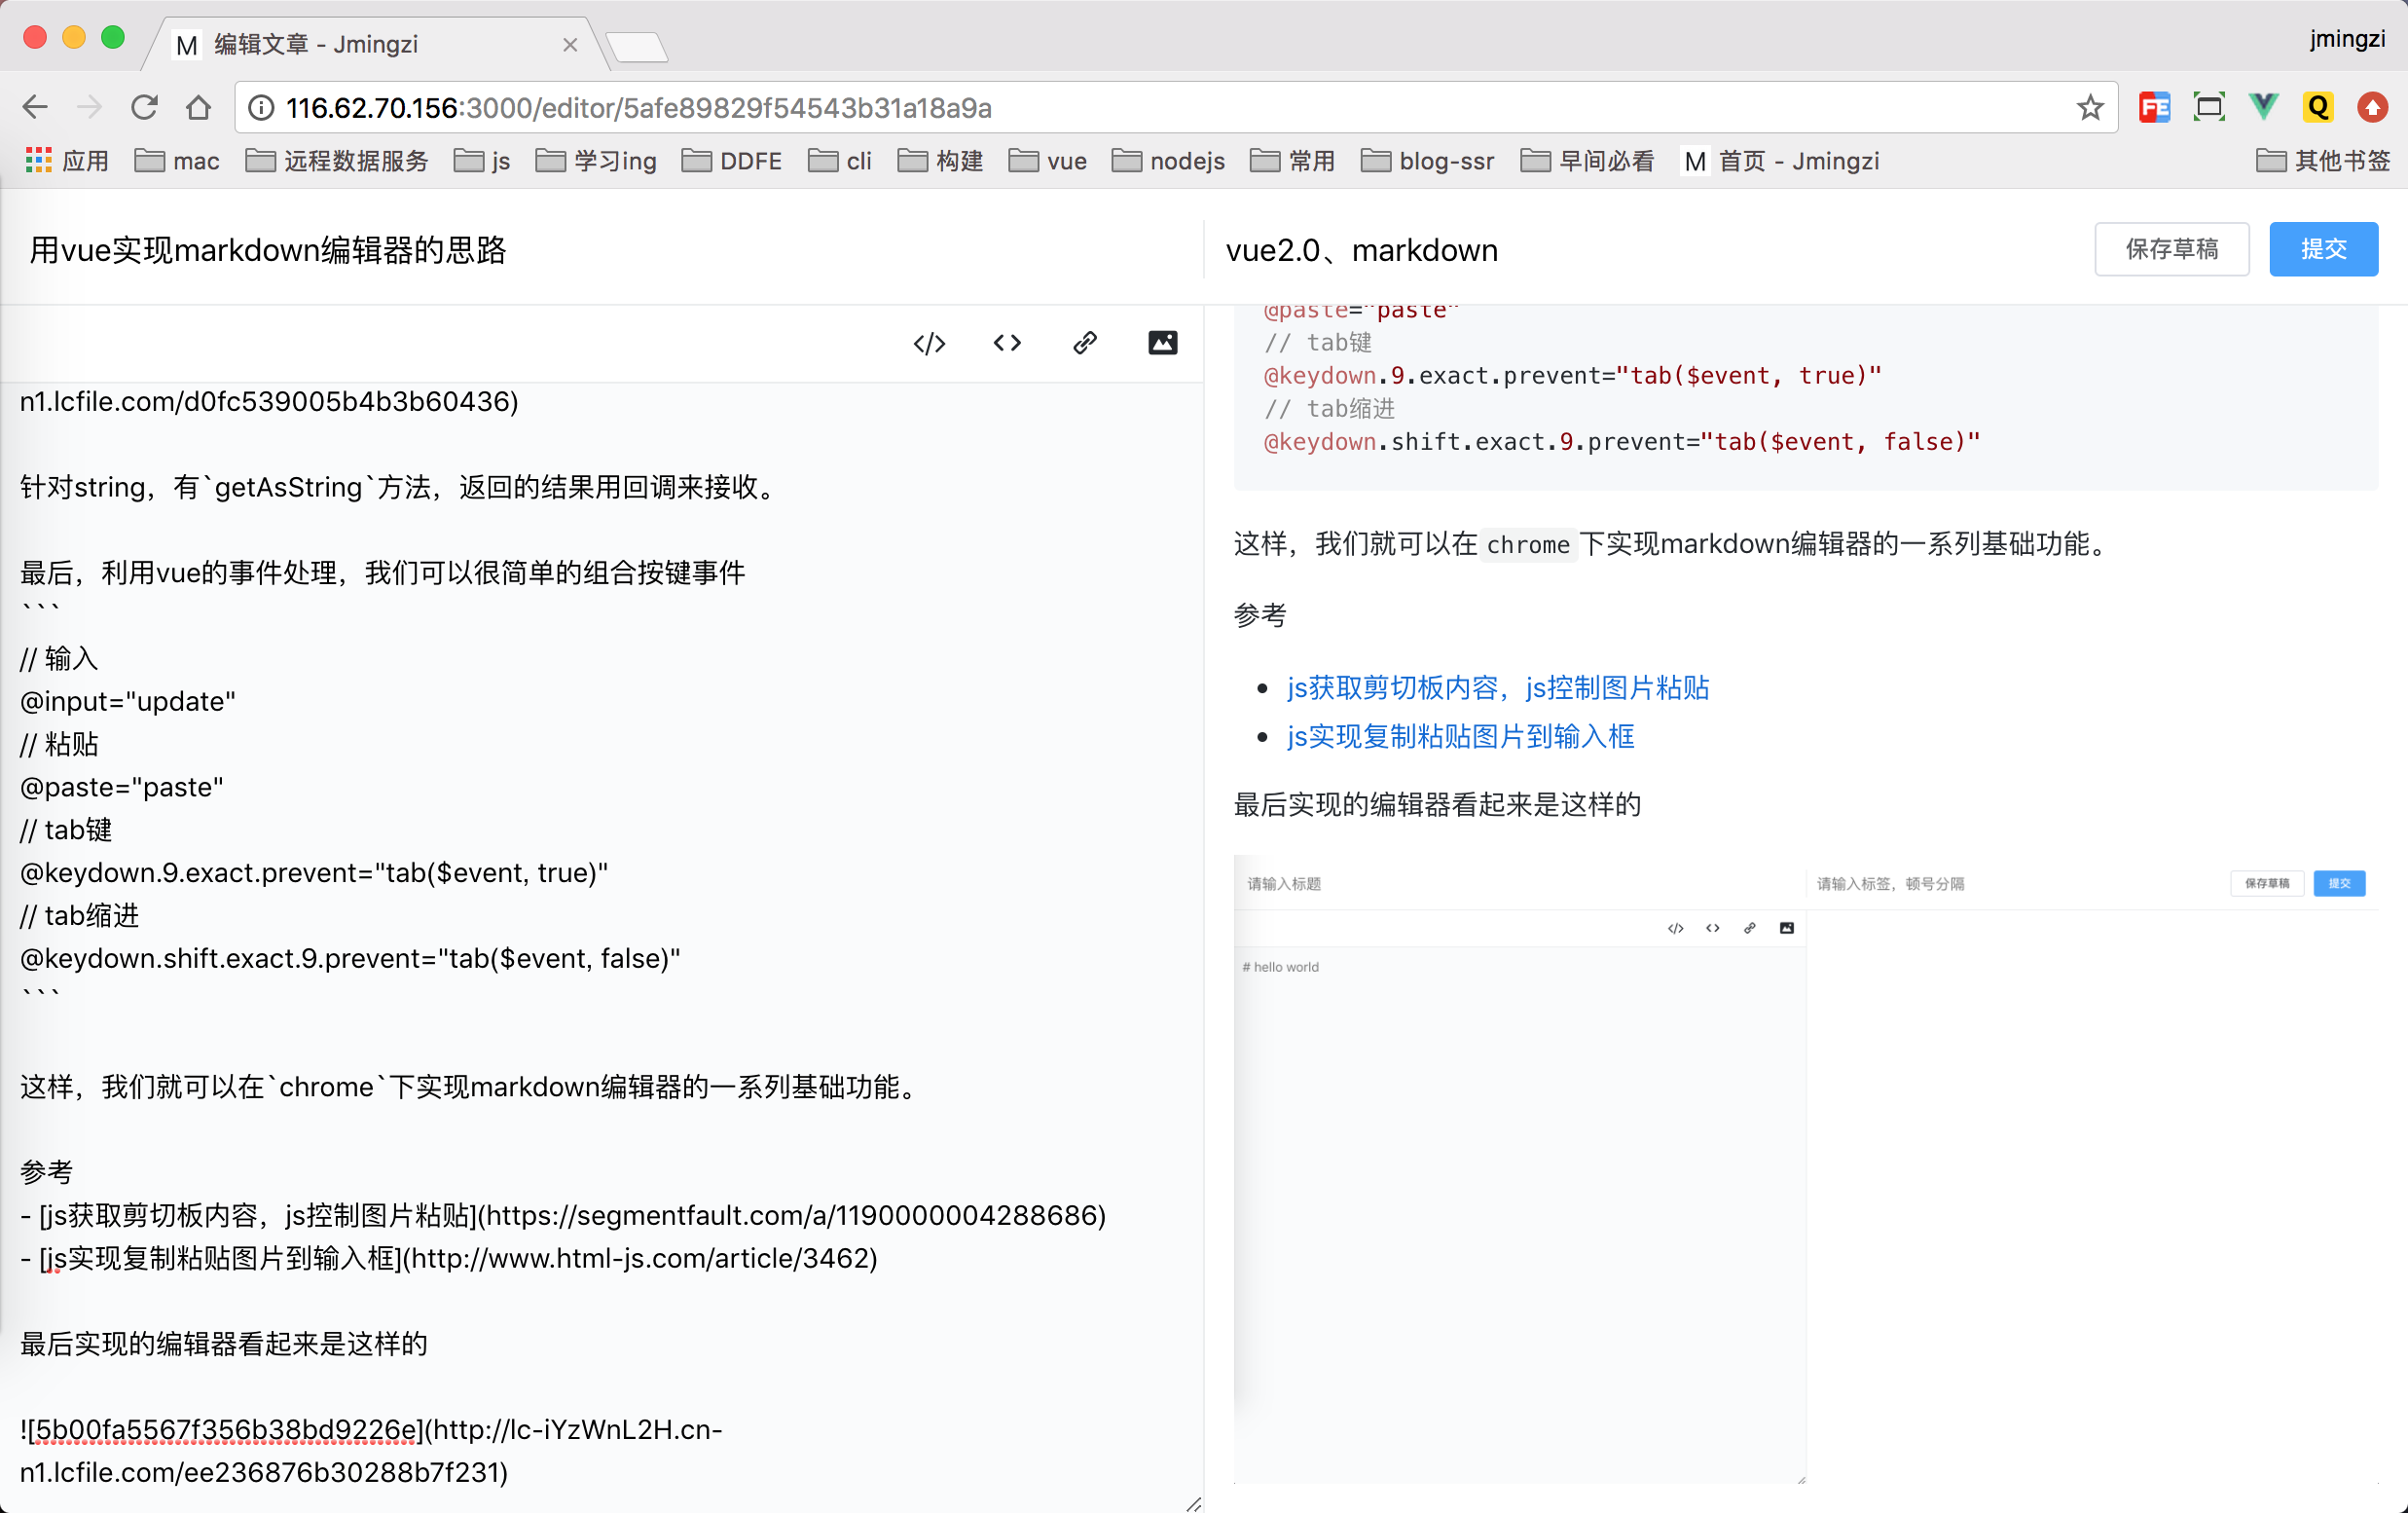This screenshot has width=2408, height=1513.
Task: Open link js获取剪切板内容，js控制图片粘贴
Action: click(1497, 688)
